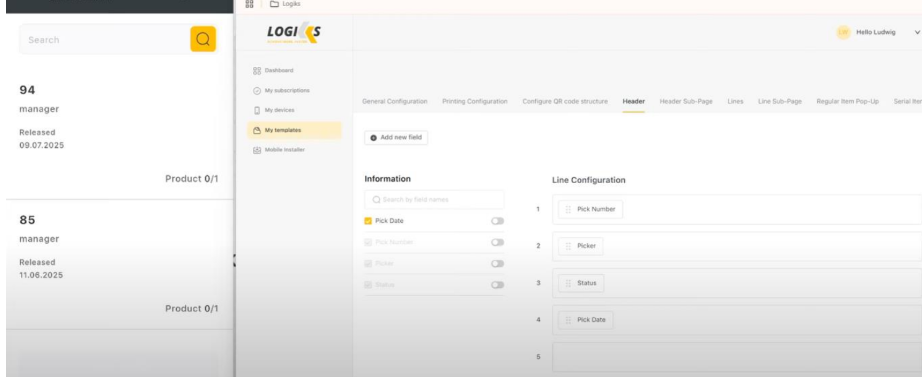Viewport: 922px width, 377px height.
Task: Open Dashboard from sidebar icon
Action: [257, 71]
